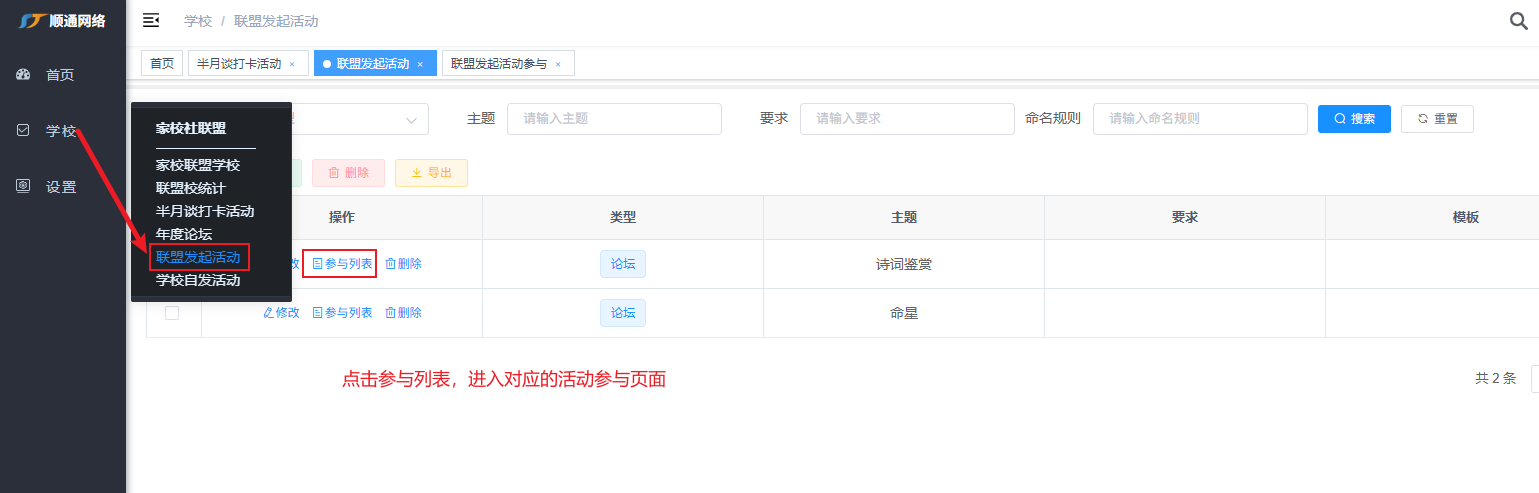
Task: Close the 联盟发起活动参与 tab
Action: point(558,64)
